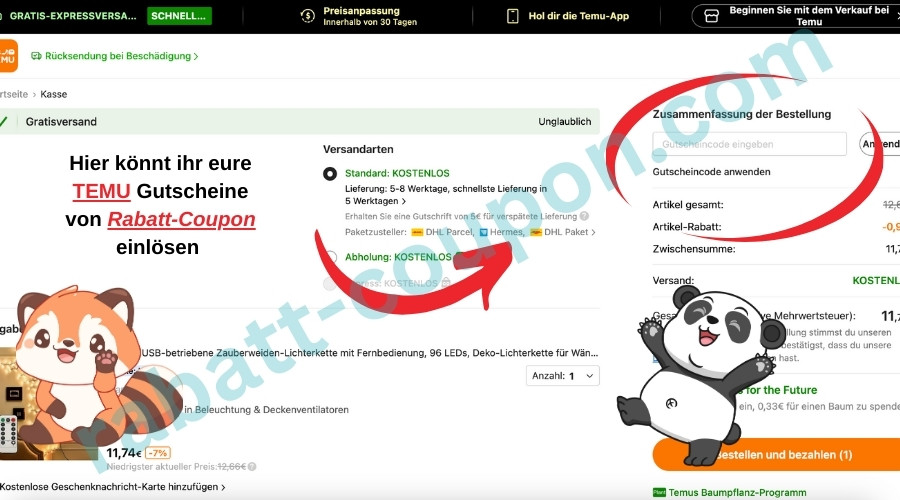Open the Rücksendung bei Beschädigung link
Image resolution: width=900 pixels, height=500 pixels.
click(120, 56)
